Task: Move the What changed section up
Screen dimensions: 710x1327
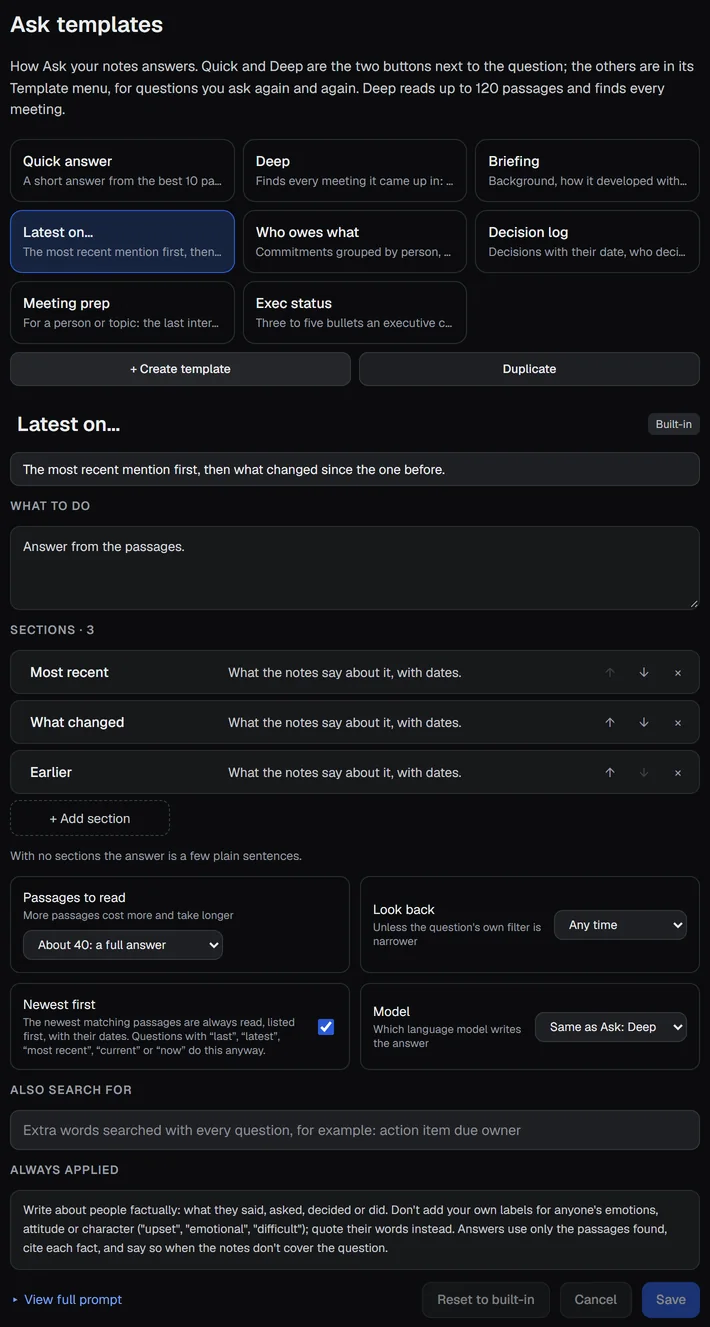Action: (x=610, y=722)
